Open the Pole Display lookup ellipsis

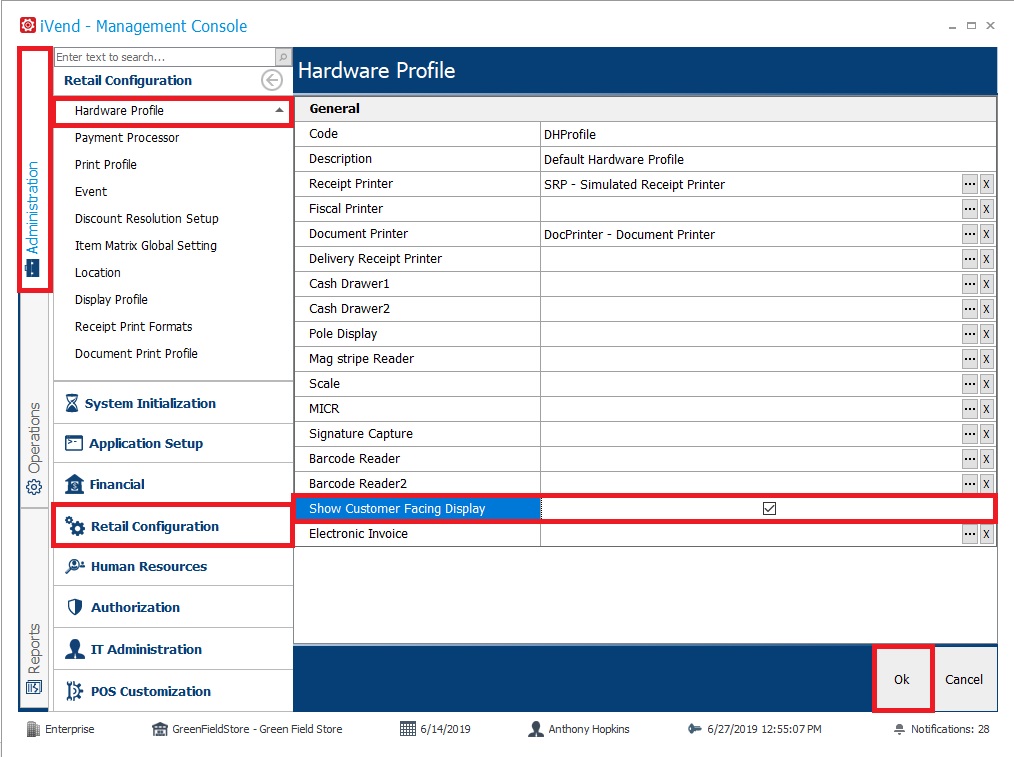(x=969, y=334)
